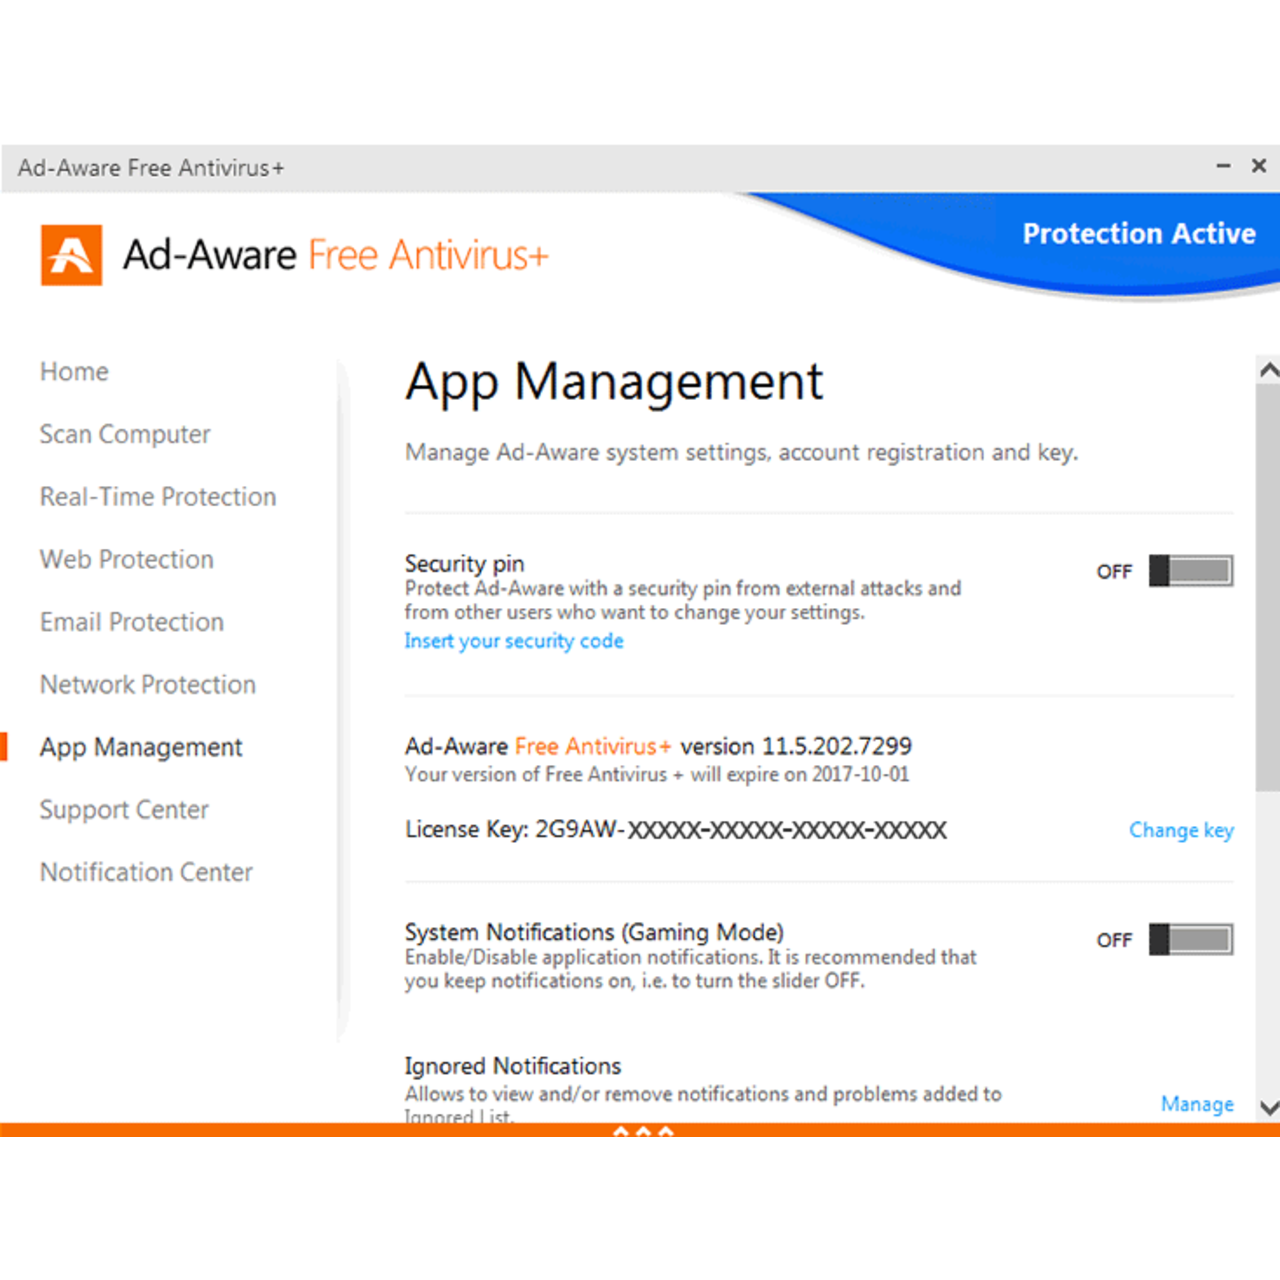Viewport: 1280px width, 1280px height.
Task: Click the scrollbar down arrow
Action: (1268, 1107)
